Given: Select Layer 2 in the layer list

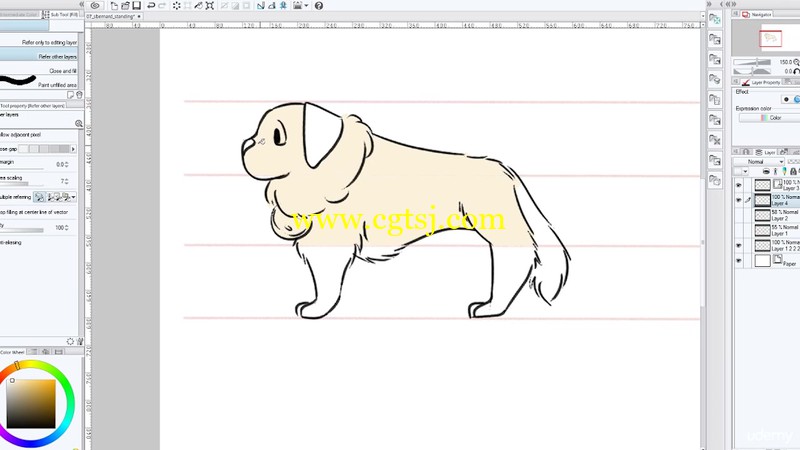Looking at the screenshot, I should pyautogui.click(x=777, y=215).
